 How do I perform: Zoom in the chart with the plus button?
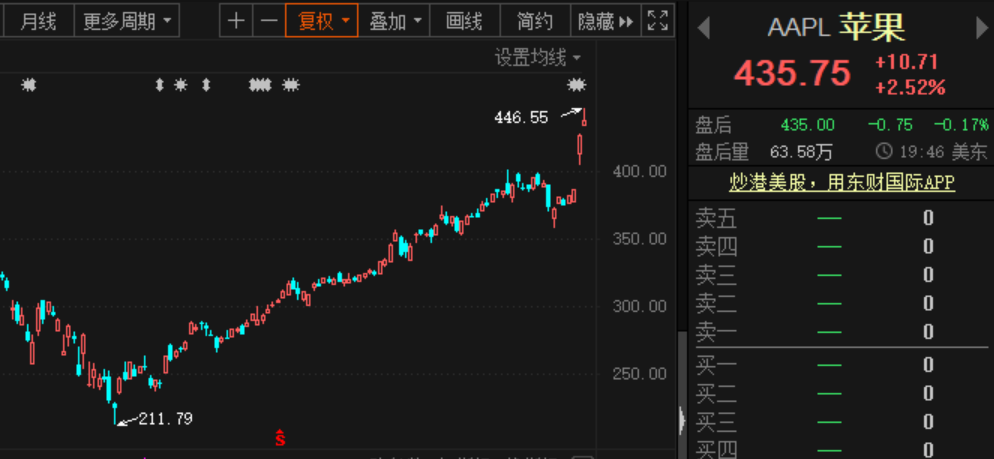pos(236,21)
